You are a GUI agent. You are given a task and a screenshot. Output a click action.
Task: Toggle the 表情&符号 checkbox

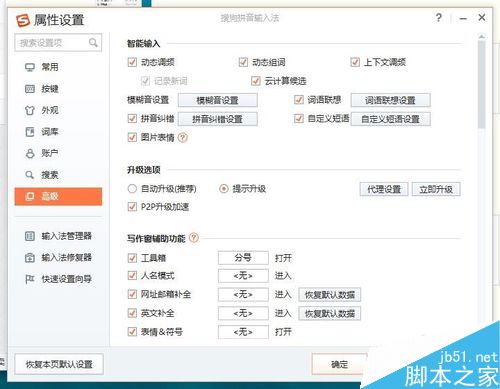[132, 332]
